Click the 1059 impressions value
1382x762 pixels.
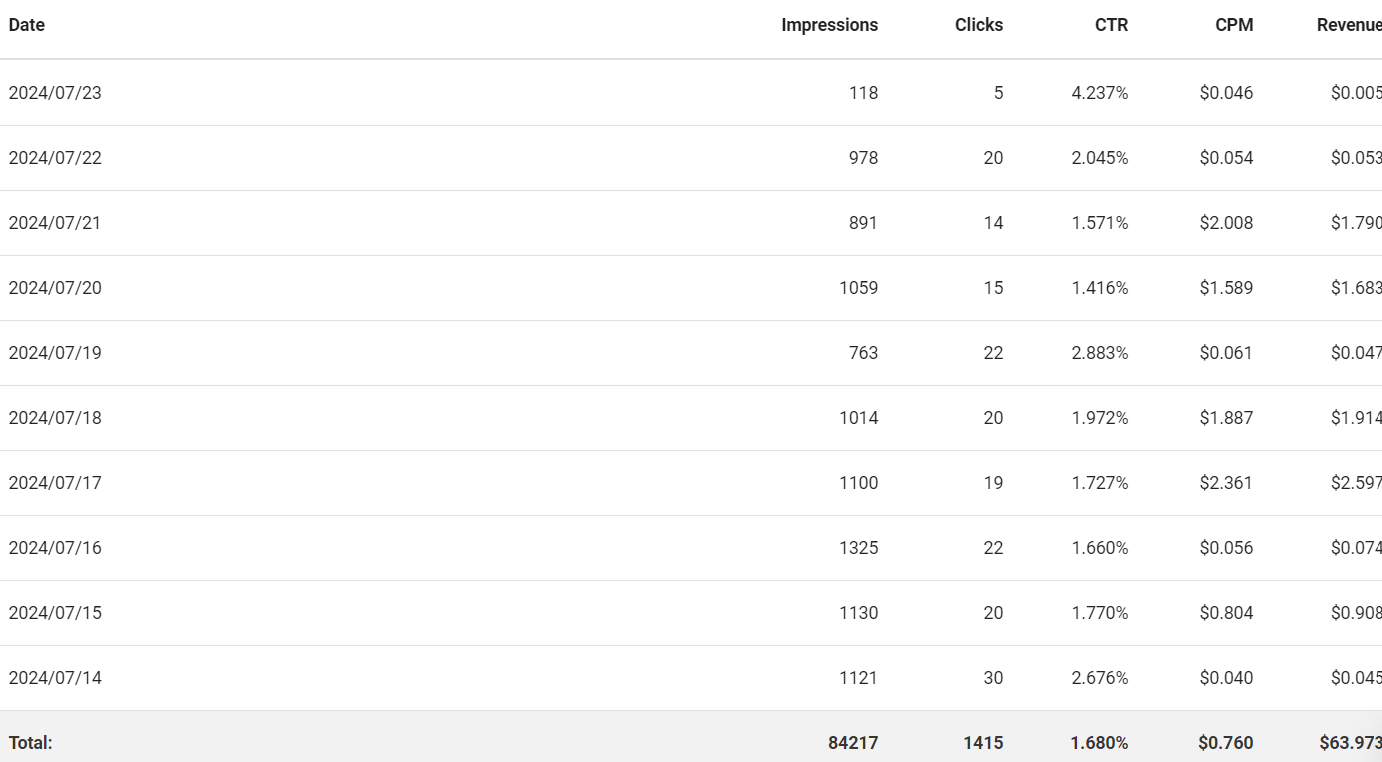(859, 288)
